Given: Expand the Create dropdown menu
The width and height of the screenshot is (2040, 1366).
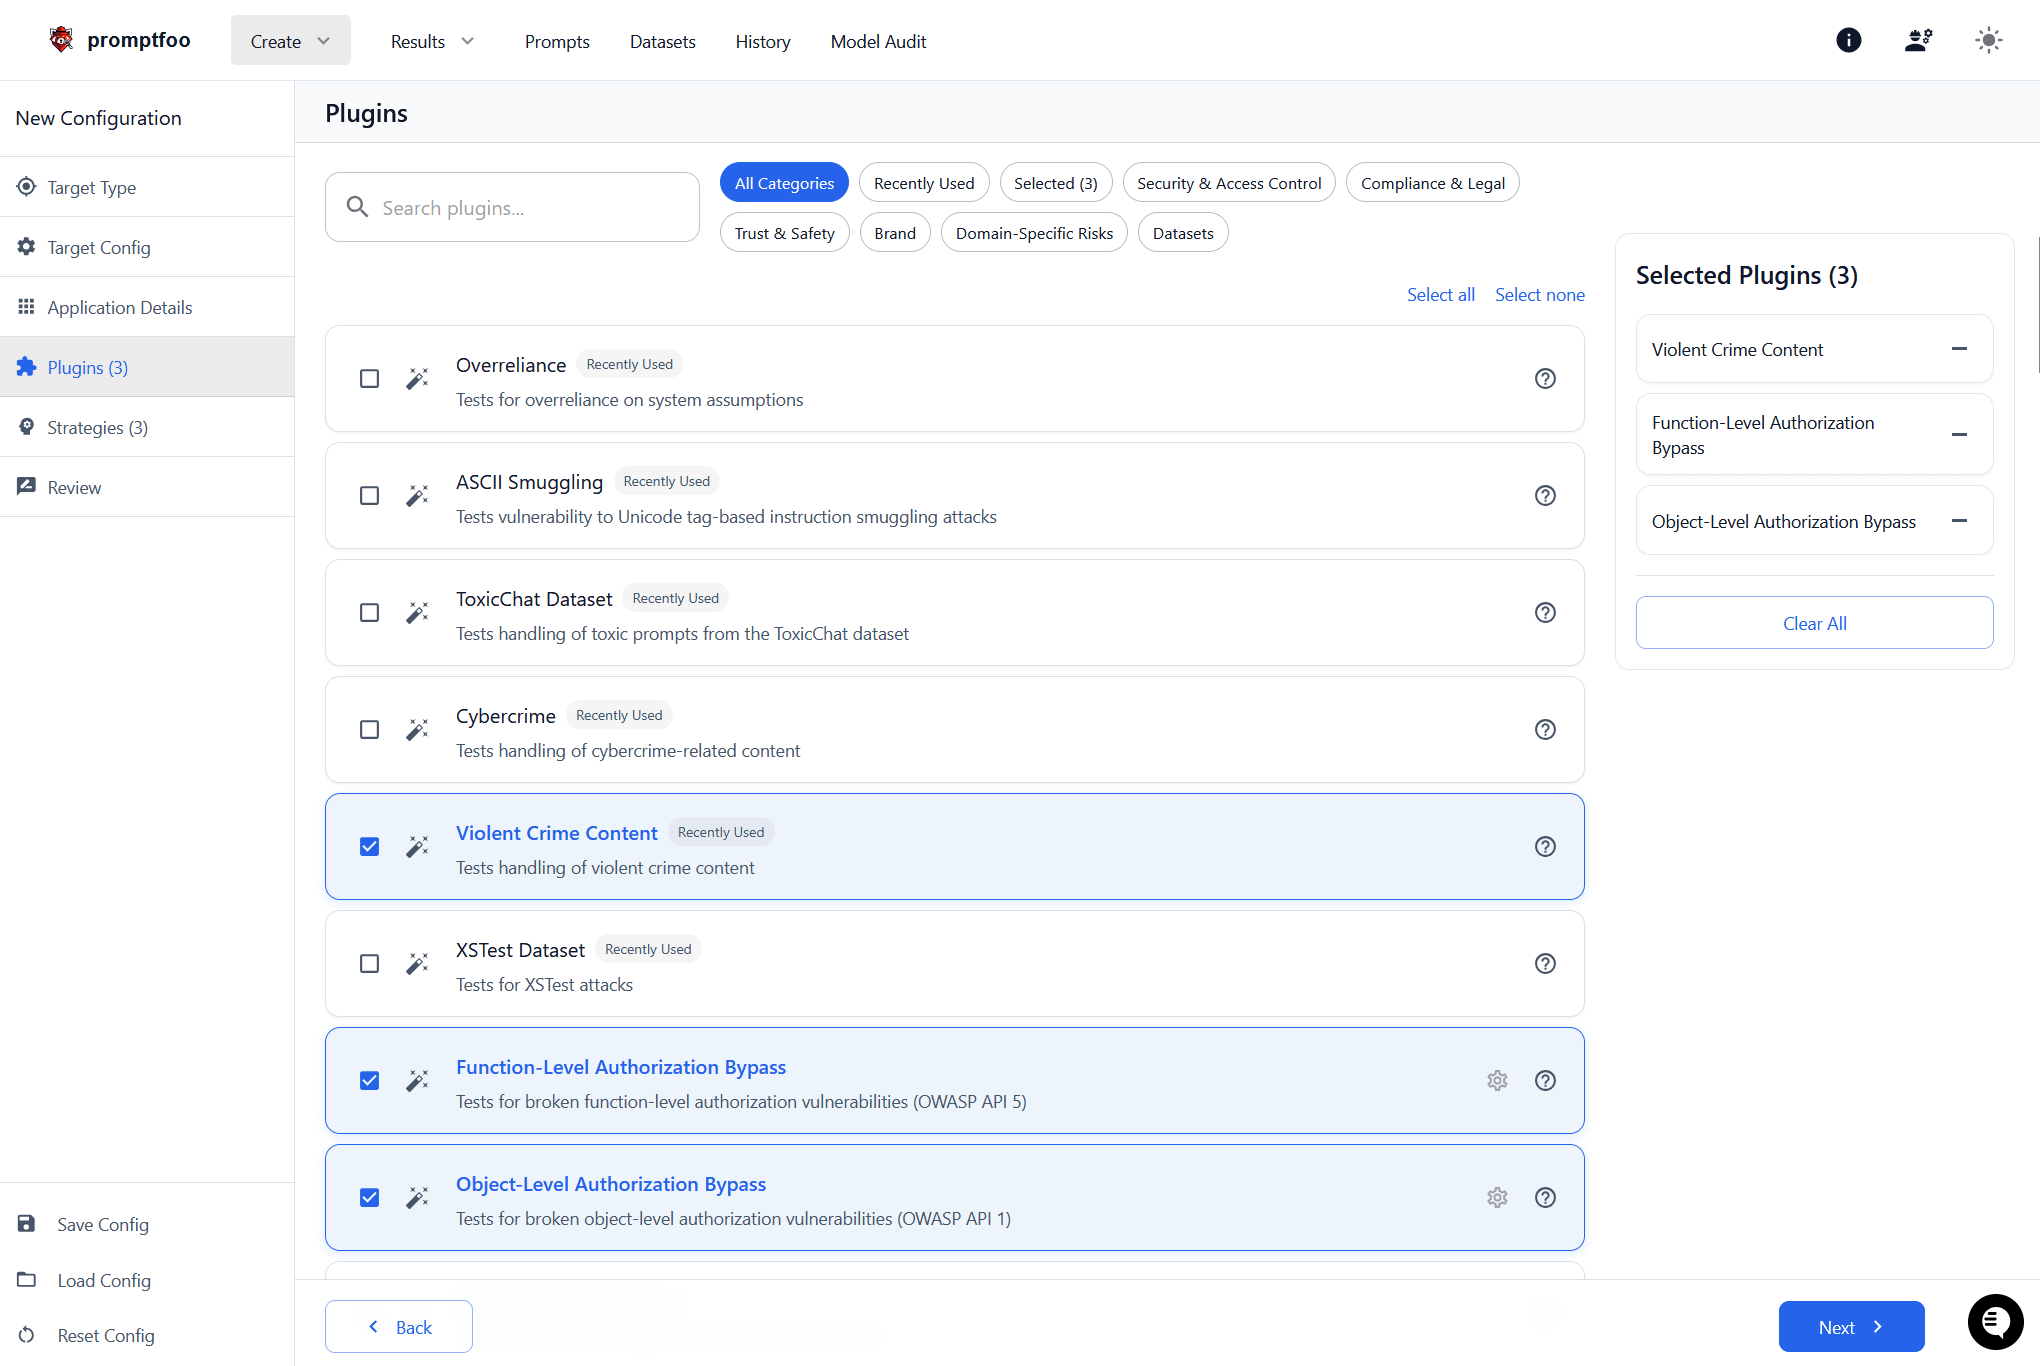Looking at the screenshot, I should pos(290,41).
